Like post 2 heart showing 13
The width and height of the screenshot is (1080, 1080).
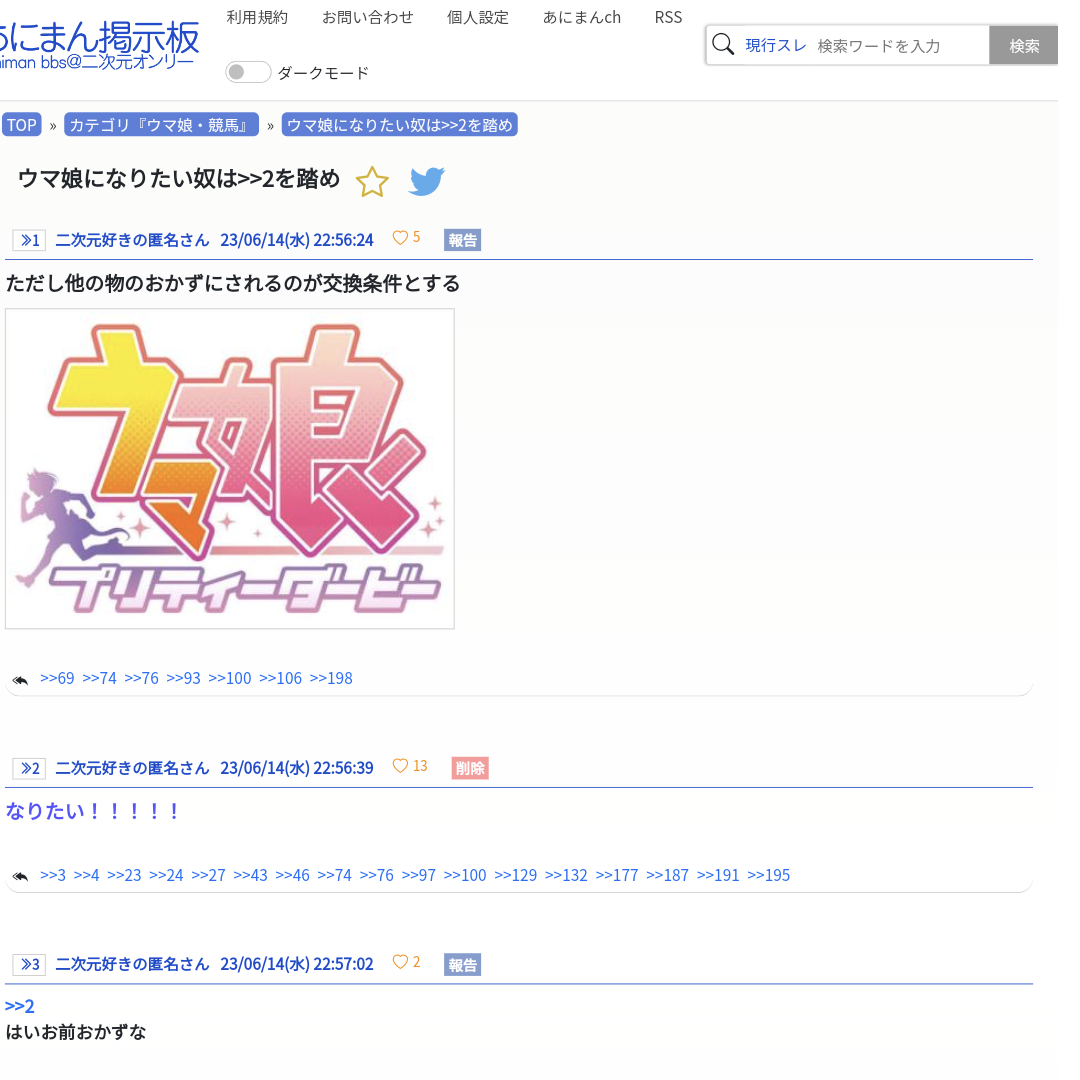click(x=400, y=766)
